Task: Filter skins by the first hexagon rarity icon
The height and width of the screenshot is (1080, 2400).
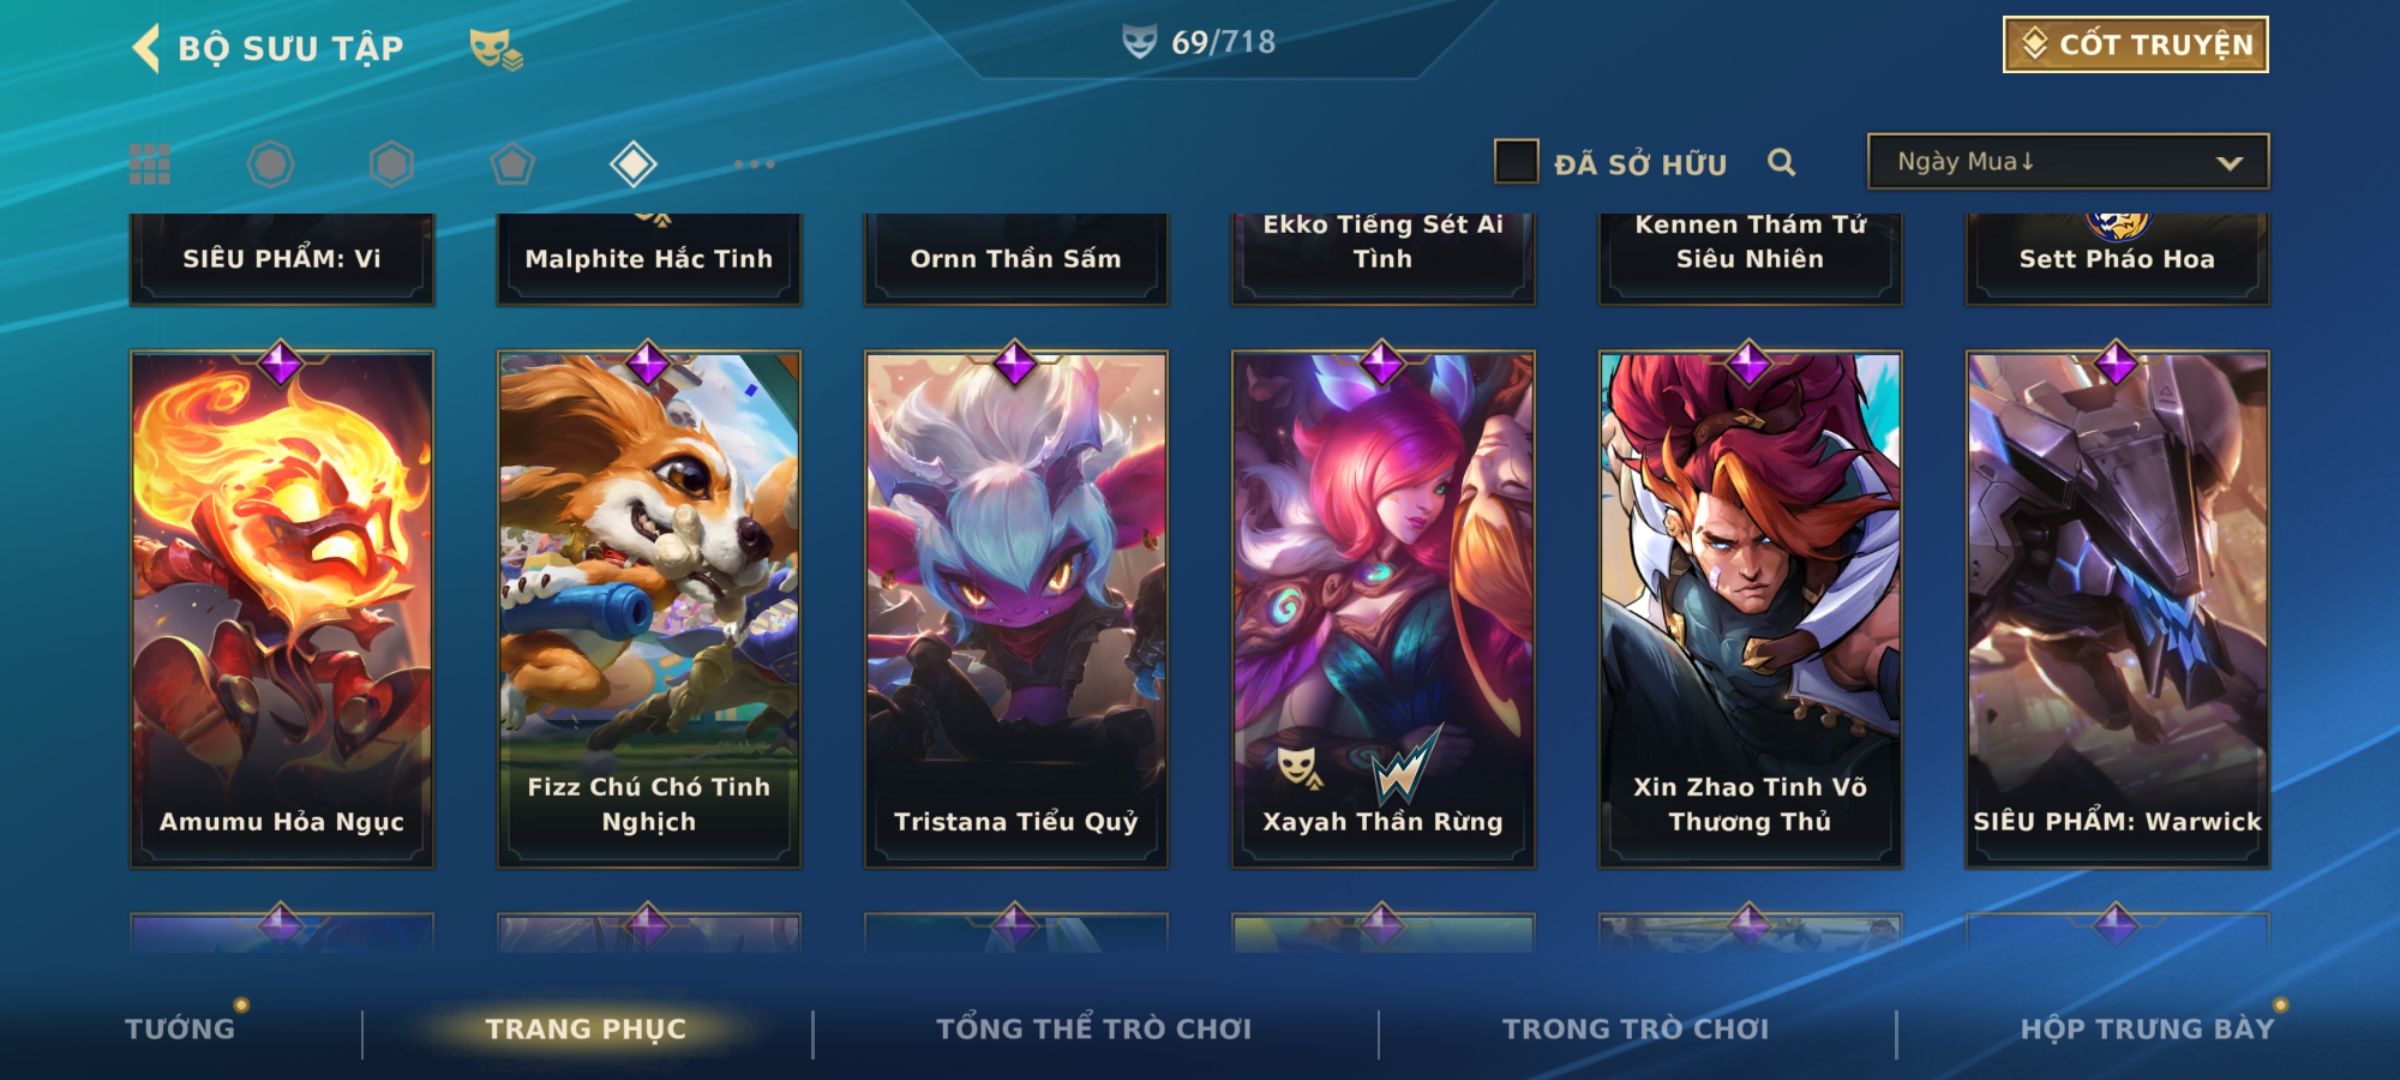Action: pos(270,164)
